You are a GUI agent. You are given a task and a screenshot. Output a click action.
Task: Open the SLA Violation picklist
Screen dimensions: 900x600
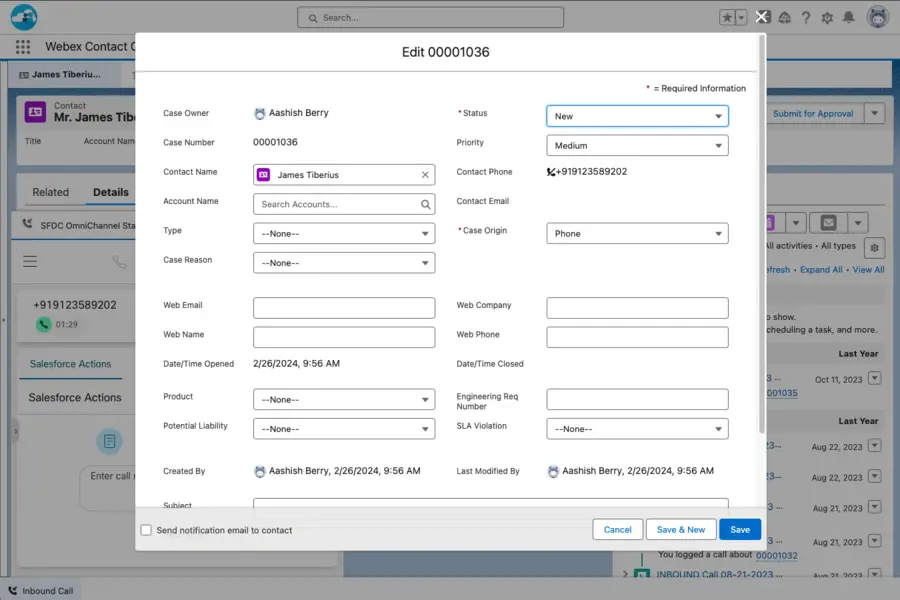(637, 429)
